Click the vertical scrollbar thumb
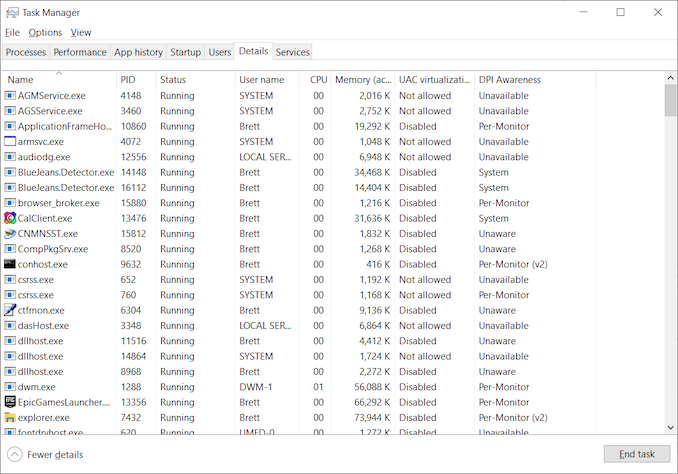Viewport: 678px width, 474px height. click(670, 100)
